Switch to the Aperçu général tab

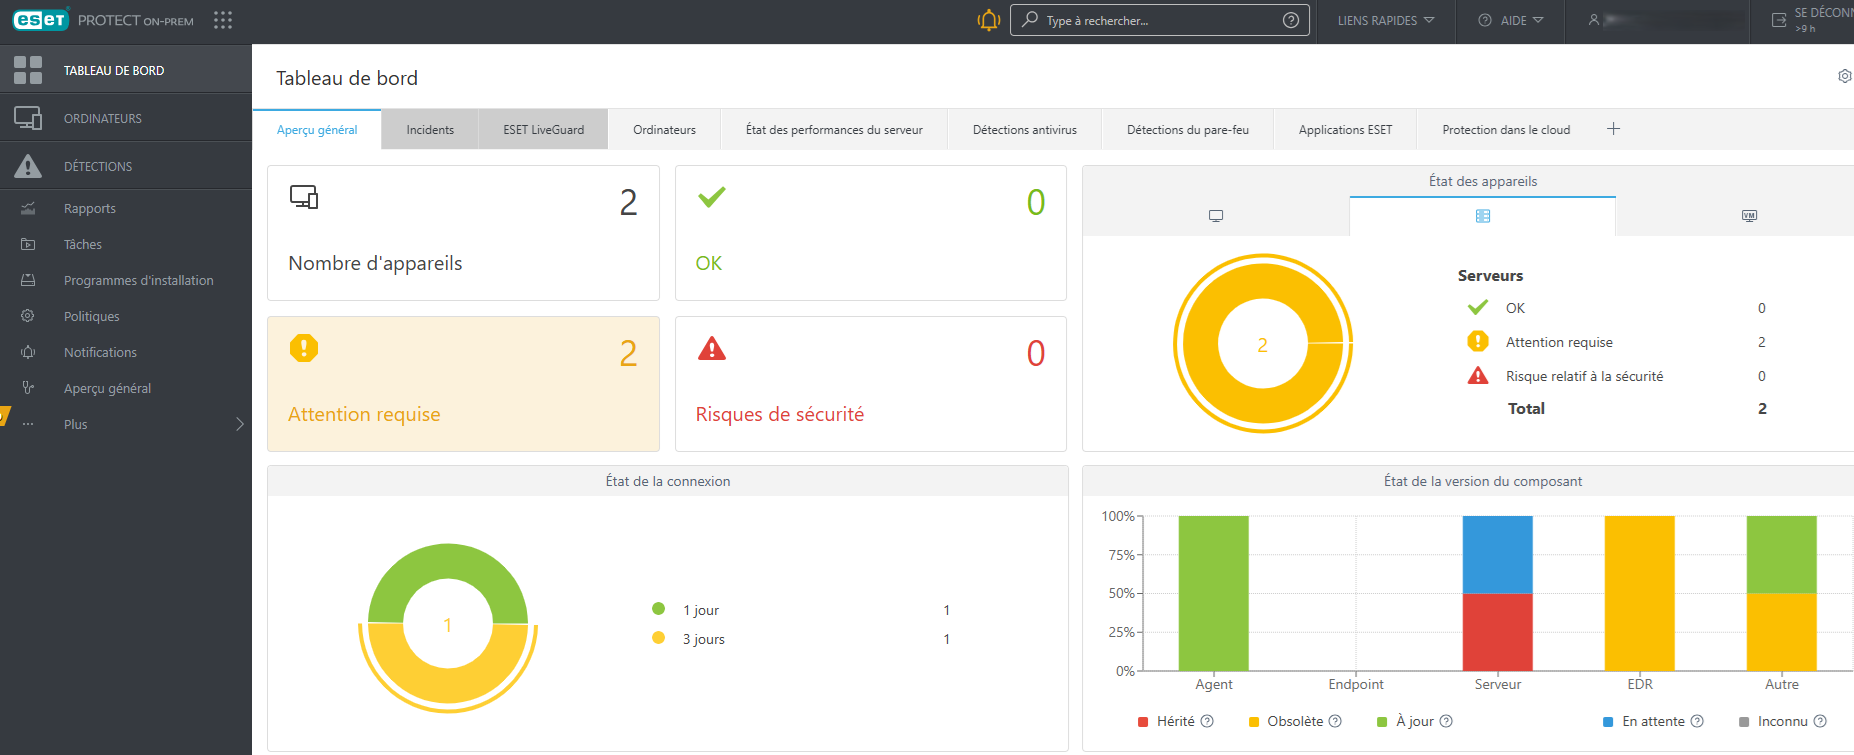[317, 130]
